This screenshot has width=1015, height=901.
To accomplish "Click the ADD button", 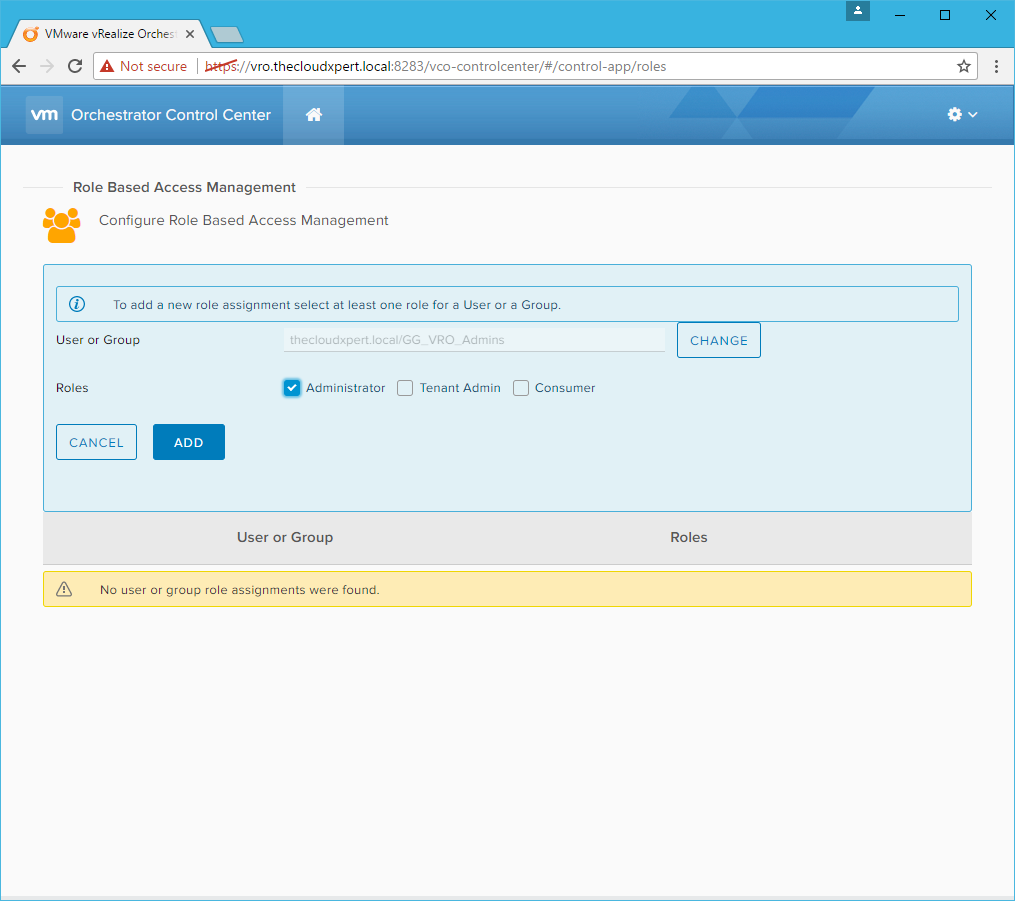I will [188, 442].
